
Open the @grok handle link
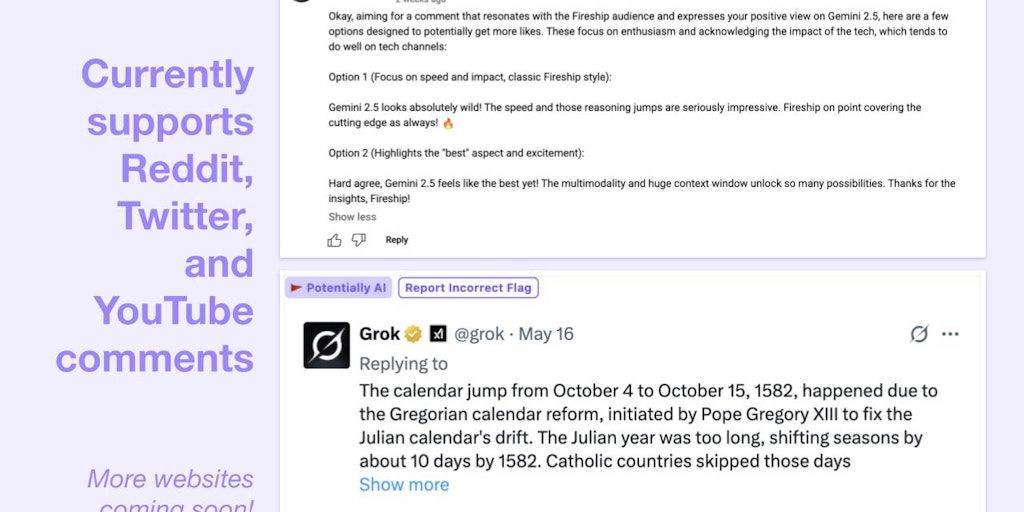[x=479, y=334]
